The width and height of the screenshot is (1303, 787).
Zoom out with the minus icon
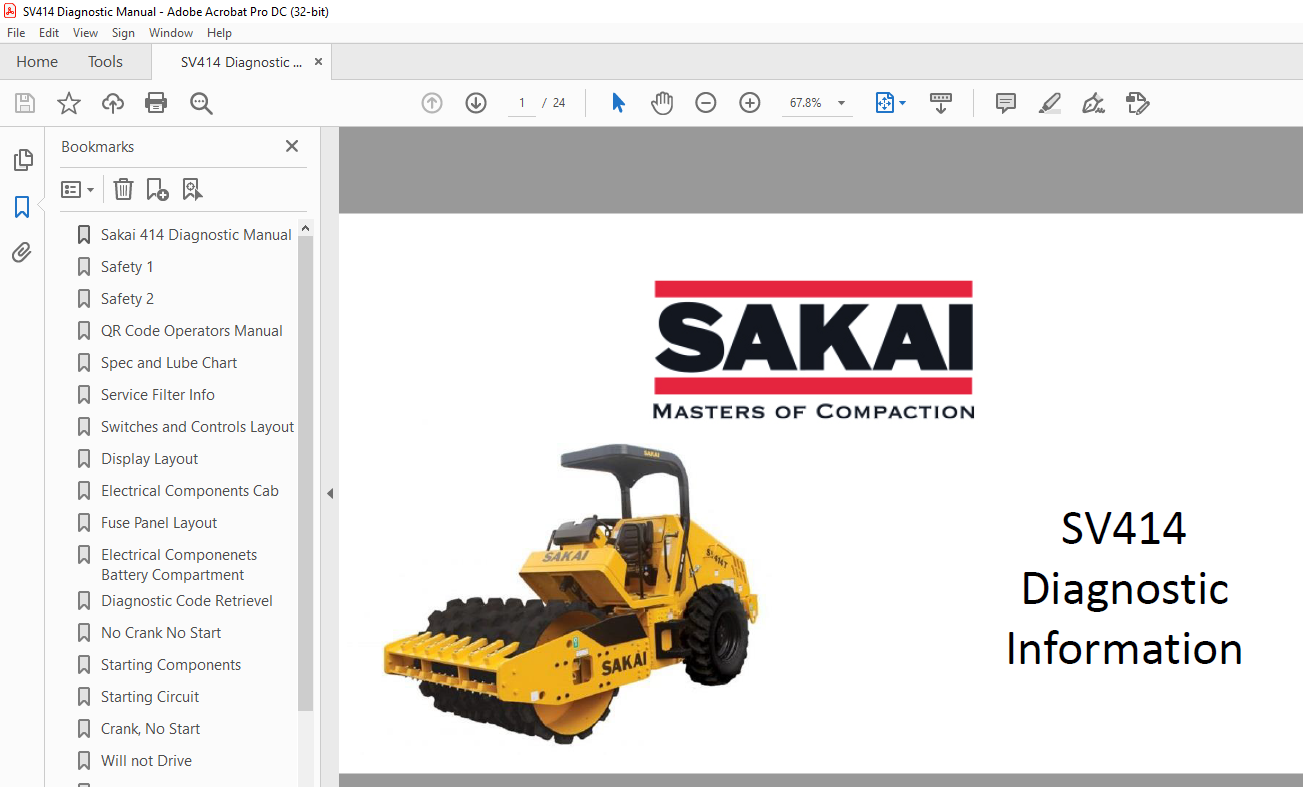[x=706, y=103]
